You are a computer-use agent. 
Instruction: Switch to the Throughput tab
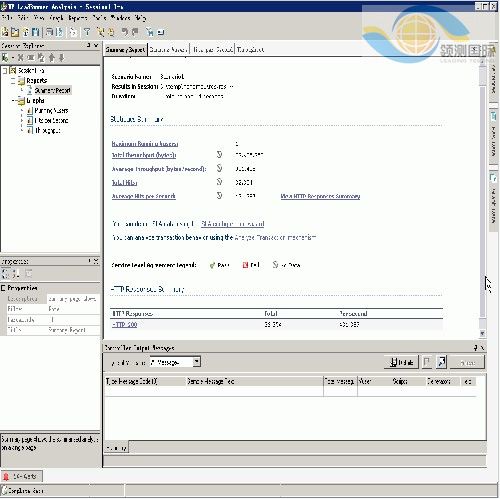(x=250, y=49)
